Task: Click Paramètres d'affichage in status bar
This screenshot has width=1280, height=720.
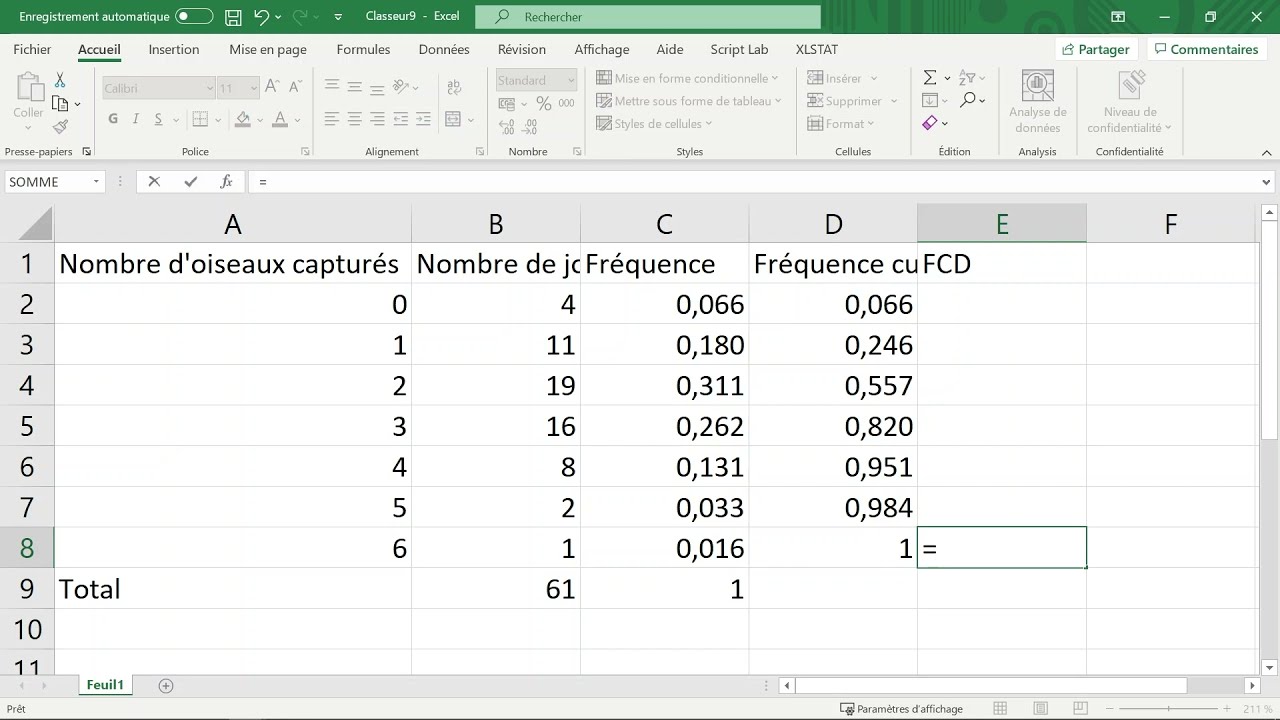Action: pyautogui.click(x=901, y=709)
